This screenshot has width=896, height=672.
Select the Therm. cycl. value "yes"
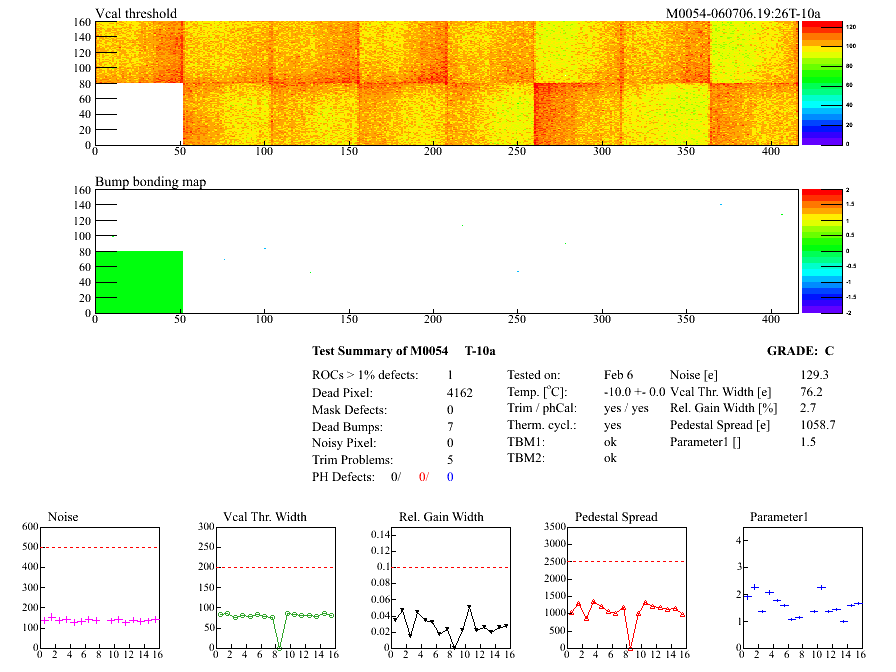pos(613,425)
